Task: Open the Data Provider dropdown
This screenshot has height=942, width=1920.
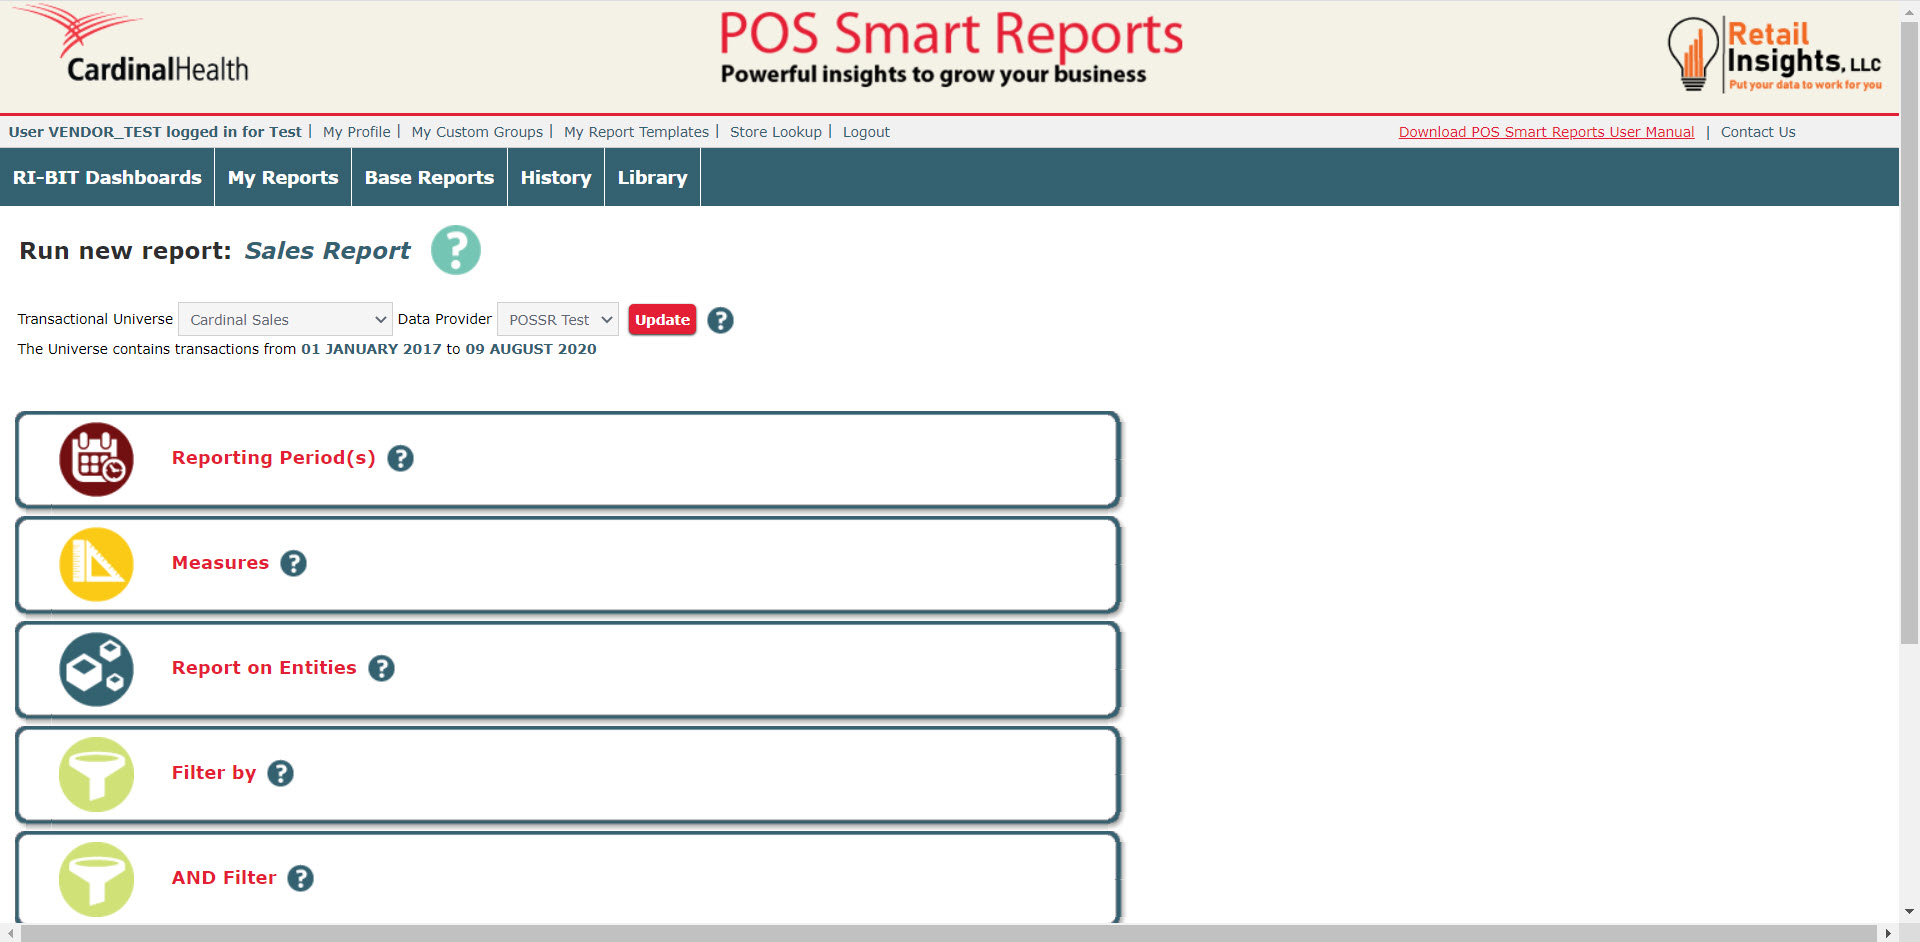Action: [557, 320]
